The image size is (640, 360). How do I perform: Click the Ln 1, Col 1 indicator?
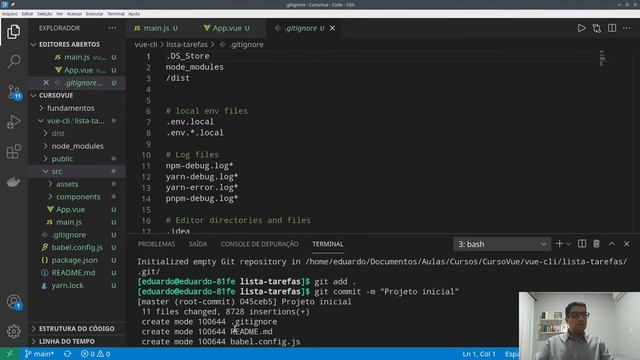(x=479, y=354)
